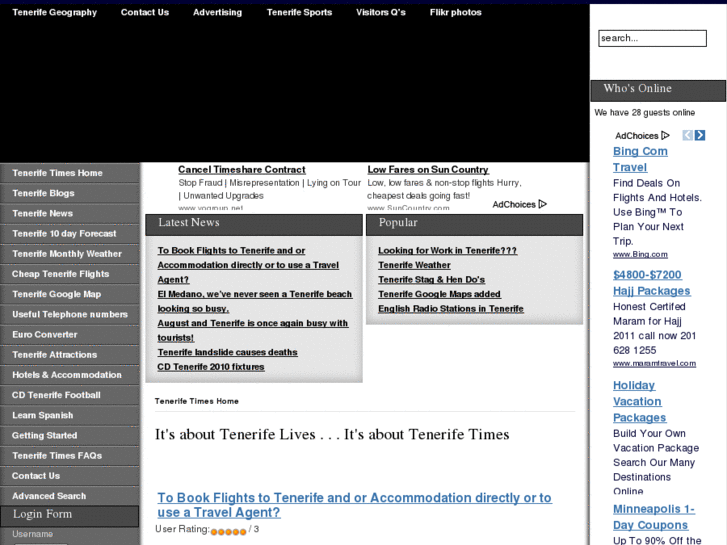Open Cheap Tenerife Flights
This screenshot has width=727, height=545.
point(70,274)
